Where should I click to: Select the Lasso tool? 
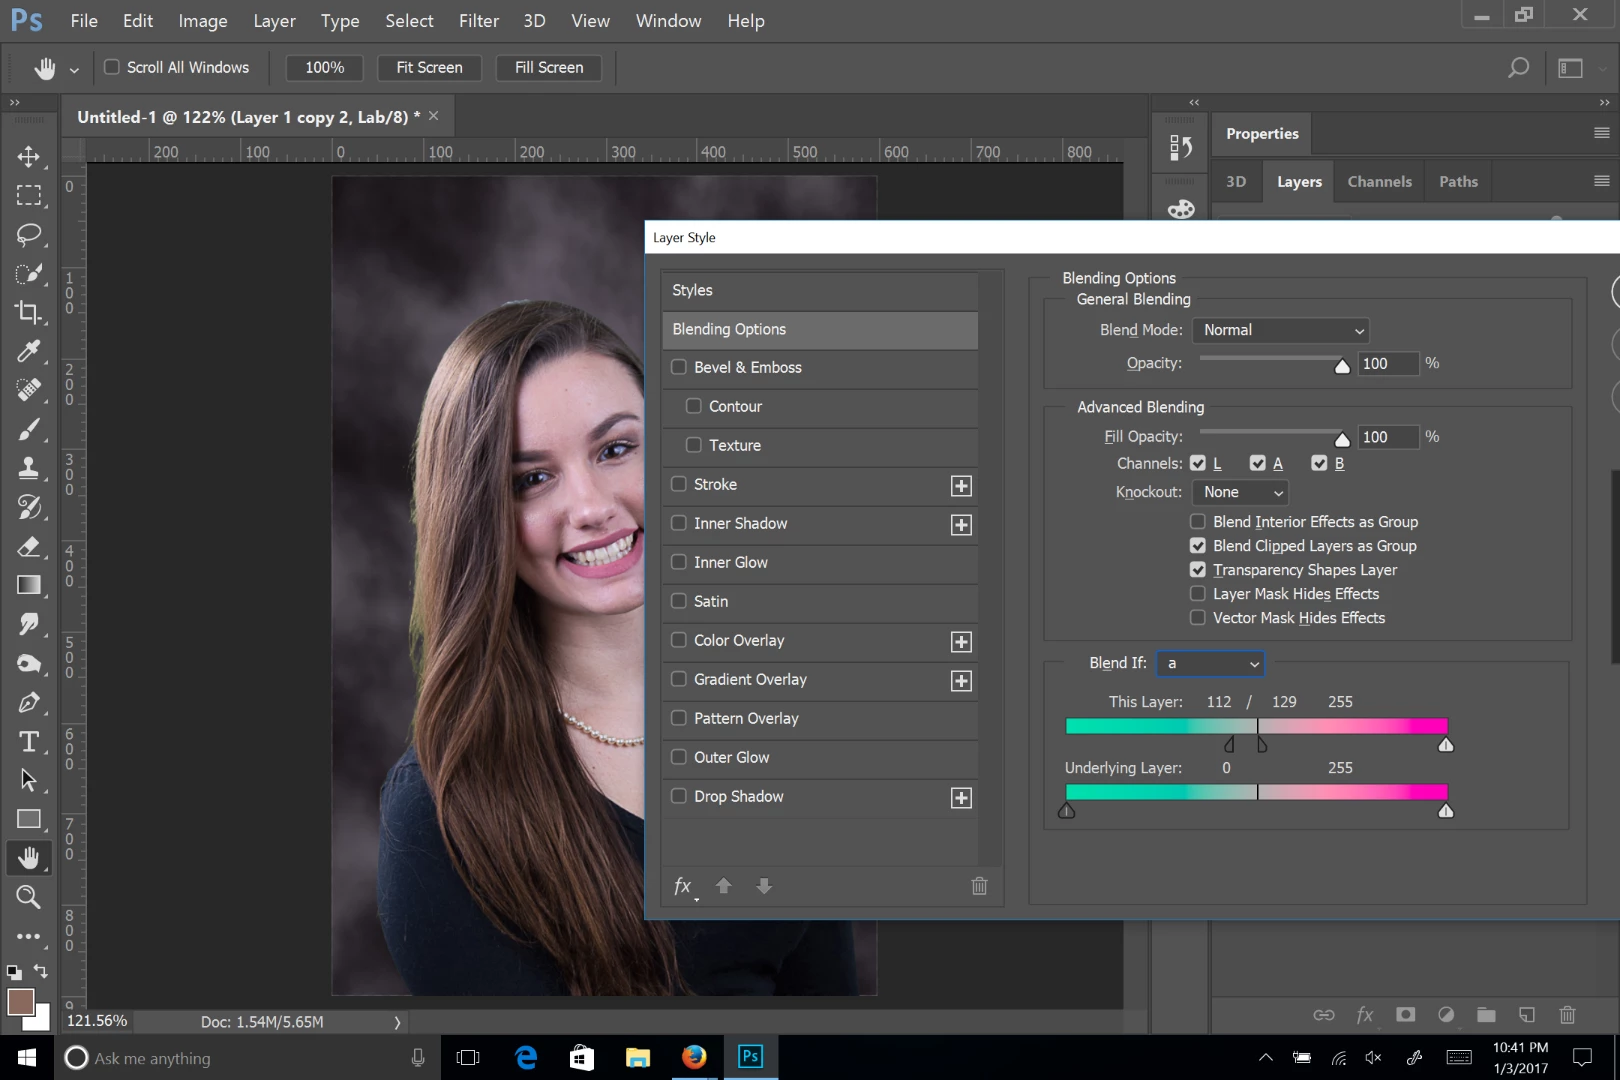[x=28, y=235]
